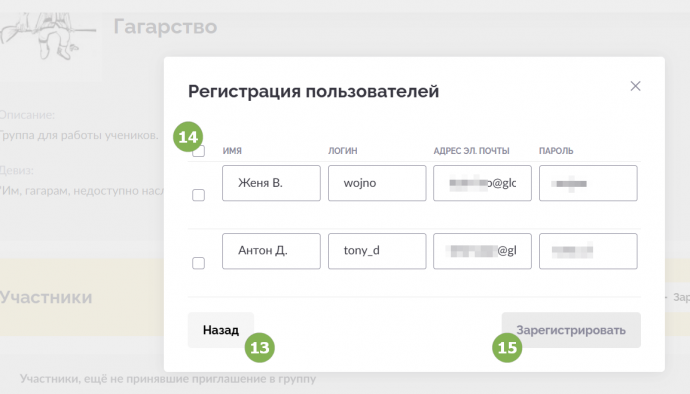
Task: Click the Гагарство group title
Action: pyautogui.click(x=165, y=26)
